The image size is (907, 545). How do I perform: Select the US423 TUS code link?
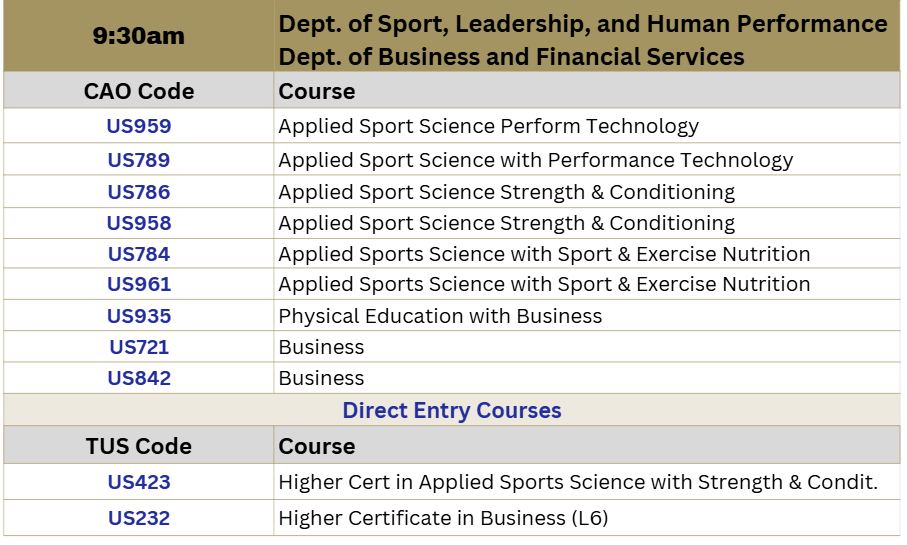(139, 482)
